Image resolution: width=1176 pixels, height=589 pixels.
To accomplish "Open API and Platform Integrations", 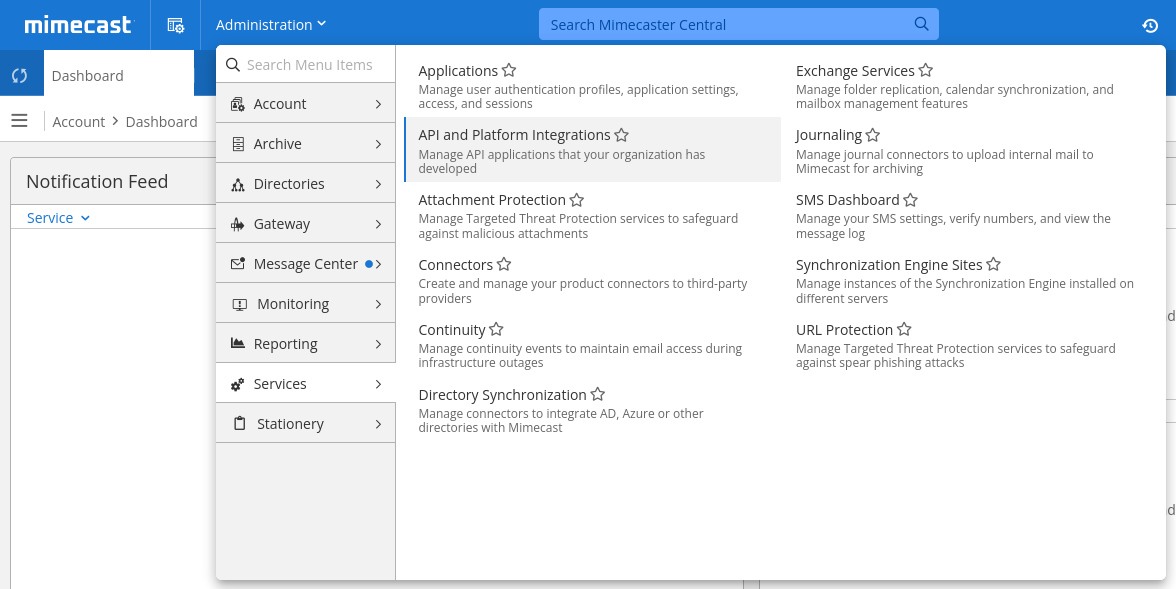I will tap(514, 135).
